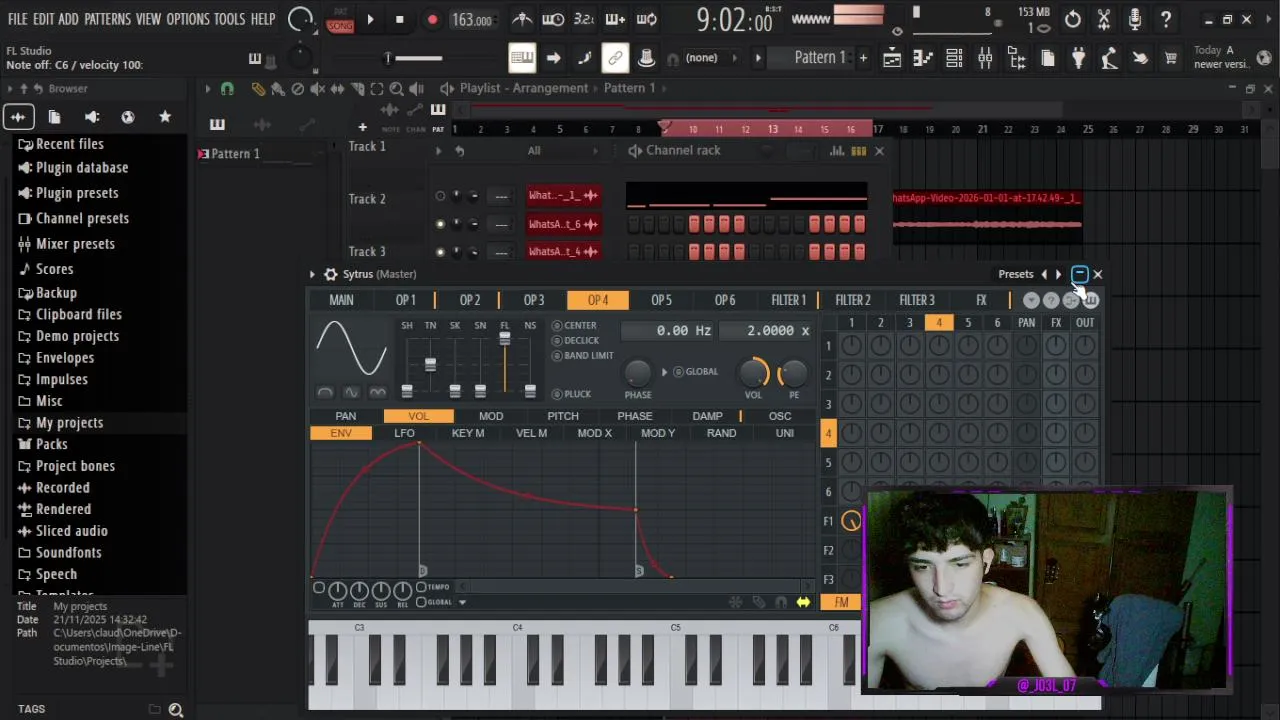Image resolution: width=1280 pixels, height=720 pixels.
Task: Adjust the Sytrus PHASE knob
Action: [x=637, y=373]
